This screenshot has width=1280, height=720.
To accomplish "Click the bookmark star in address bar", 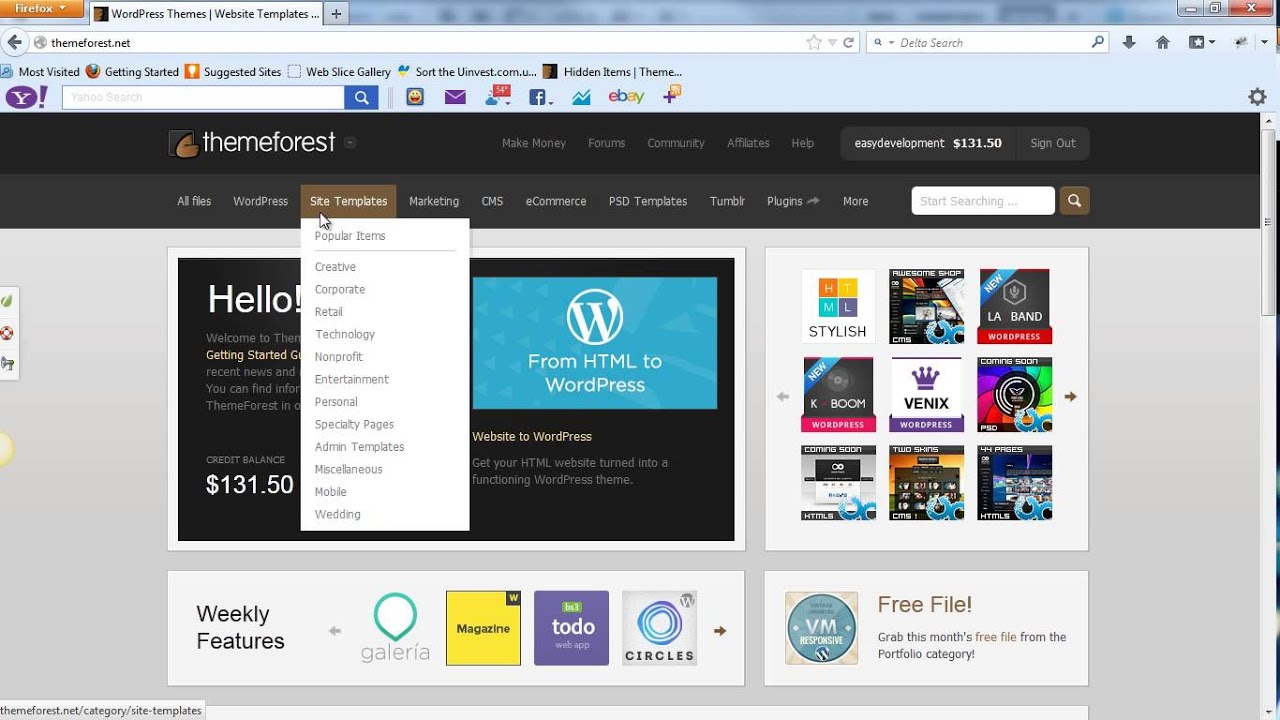I will click(x=814, y=43).
